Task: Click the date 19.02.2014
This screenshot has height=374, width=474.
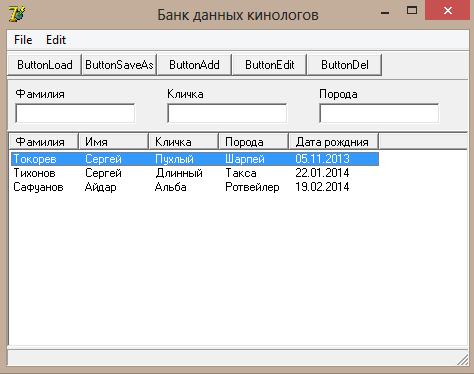Action: coord(322,187)
